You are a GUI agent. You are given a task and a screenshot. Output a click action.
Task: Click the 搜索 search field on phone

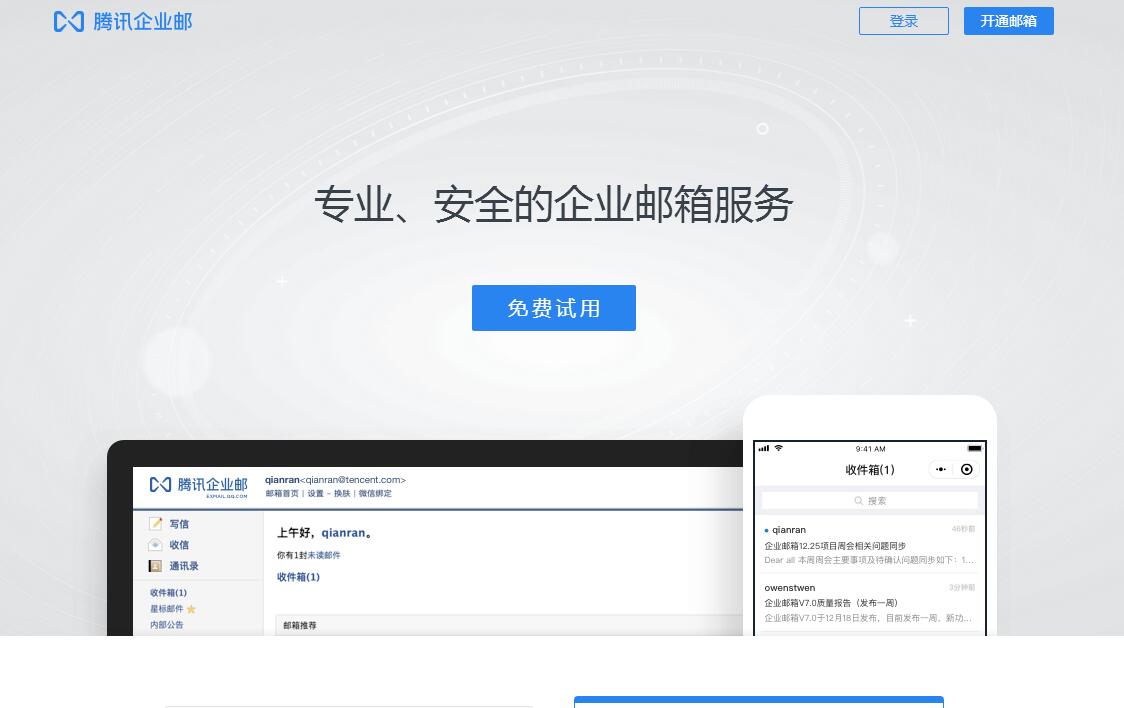pyautogui.click(x=869, y=501)
